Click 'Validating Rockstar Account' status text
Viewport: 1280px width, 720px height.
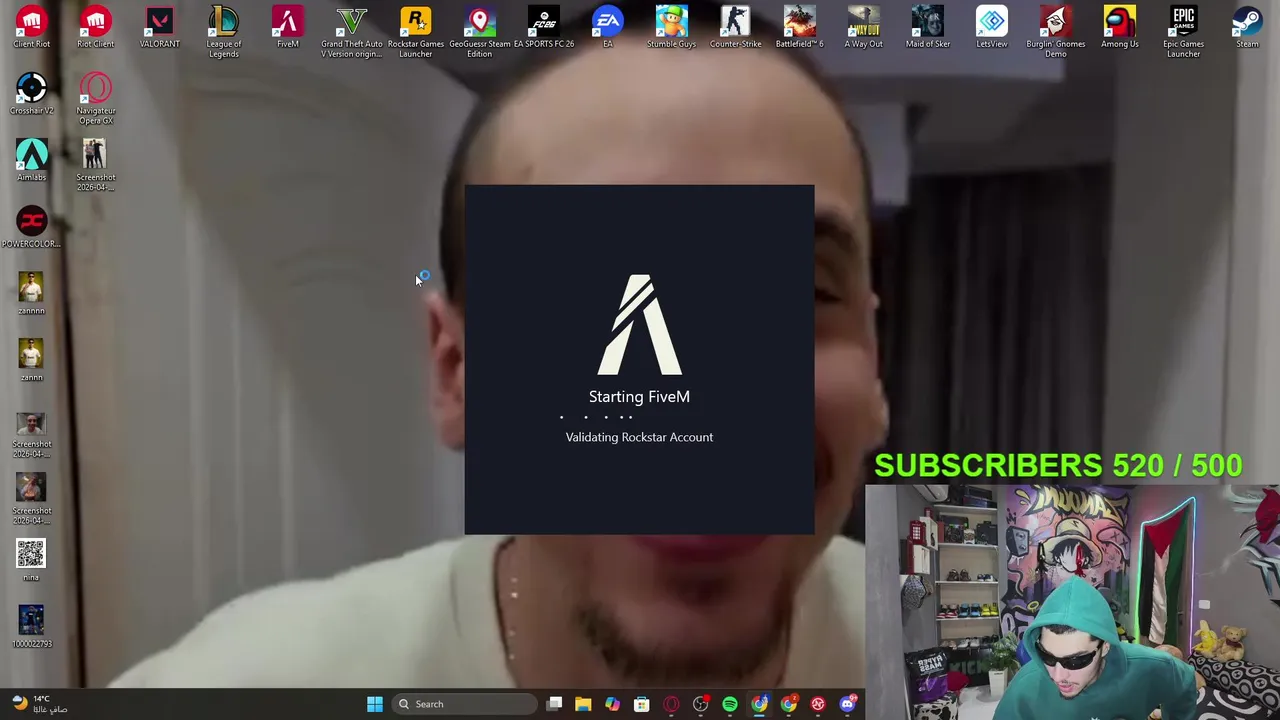point(639,437)
